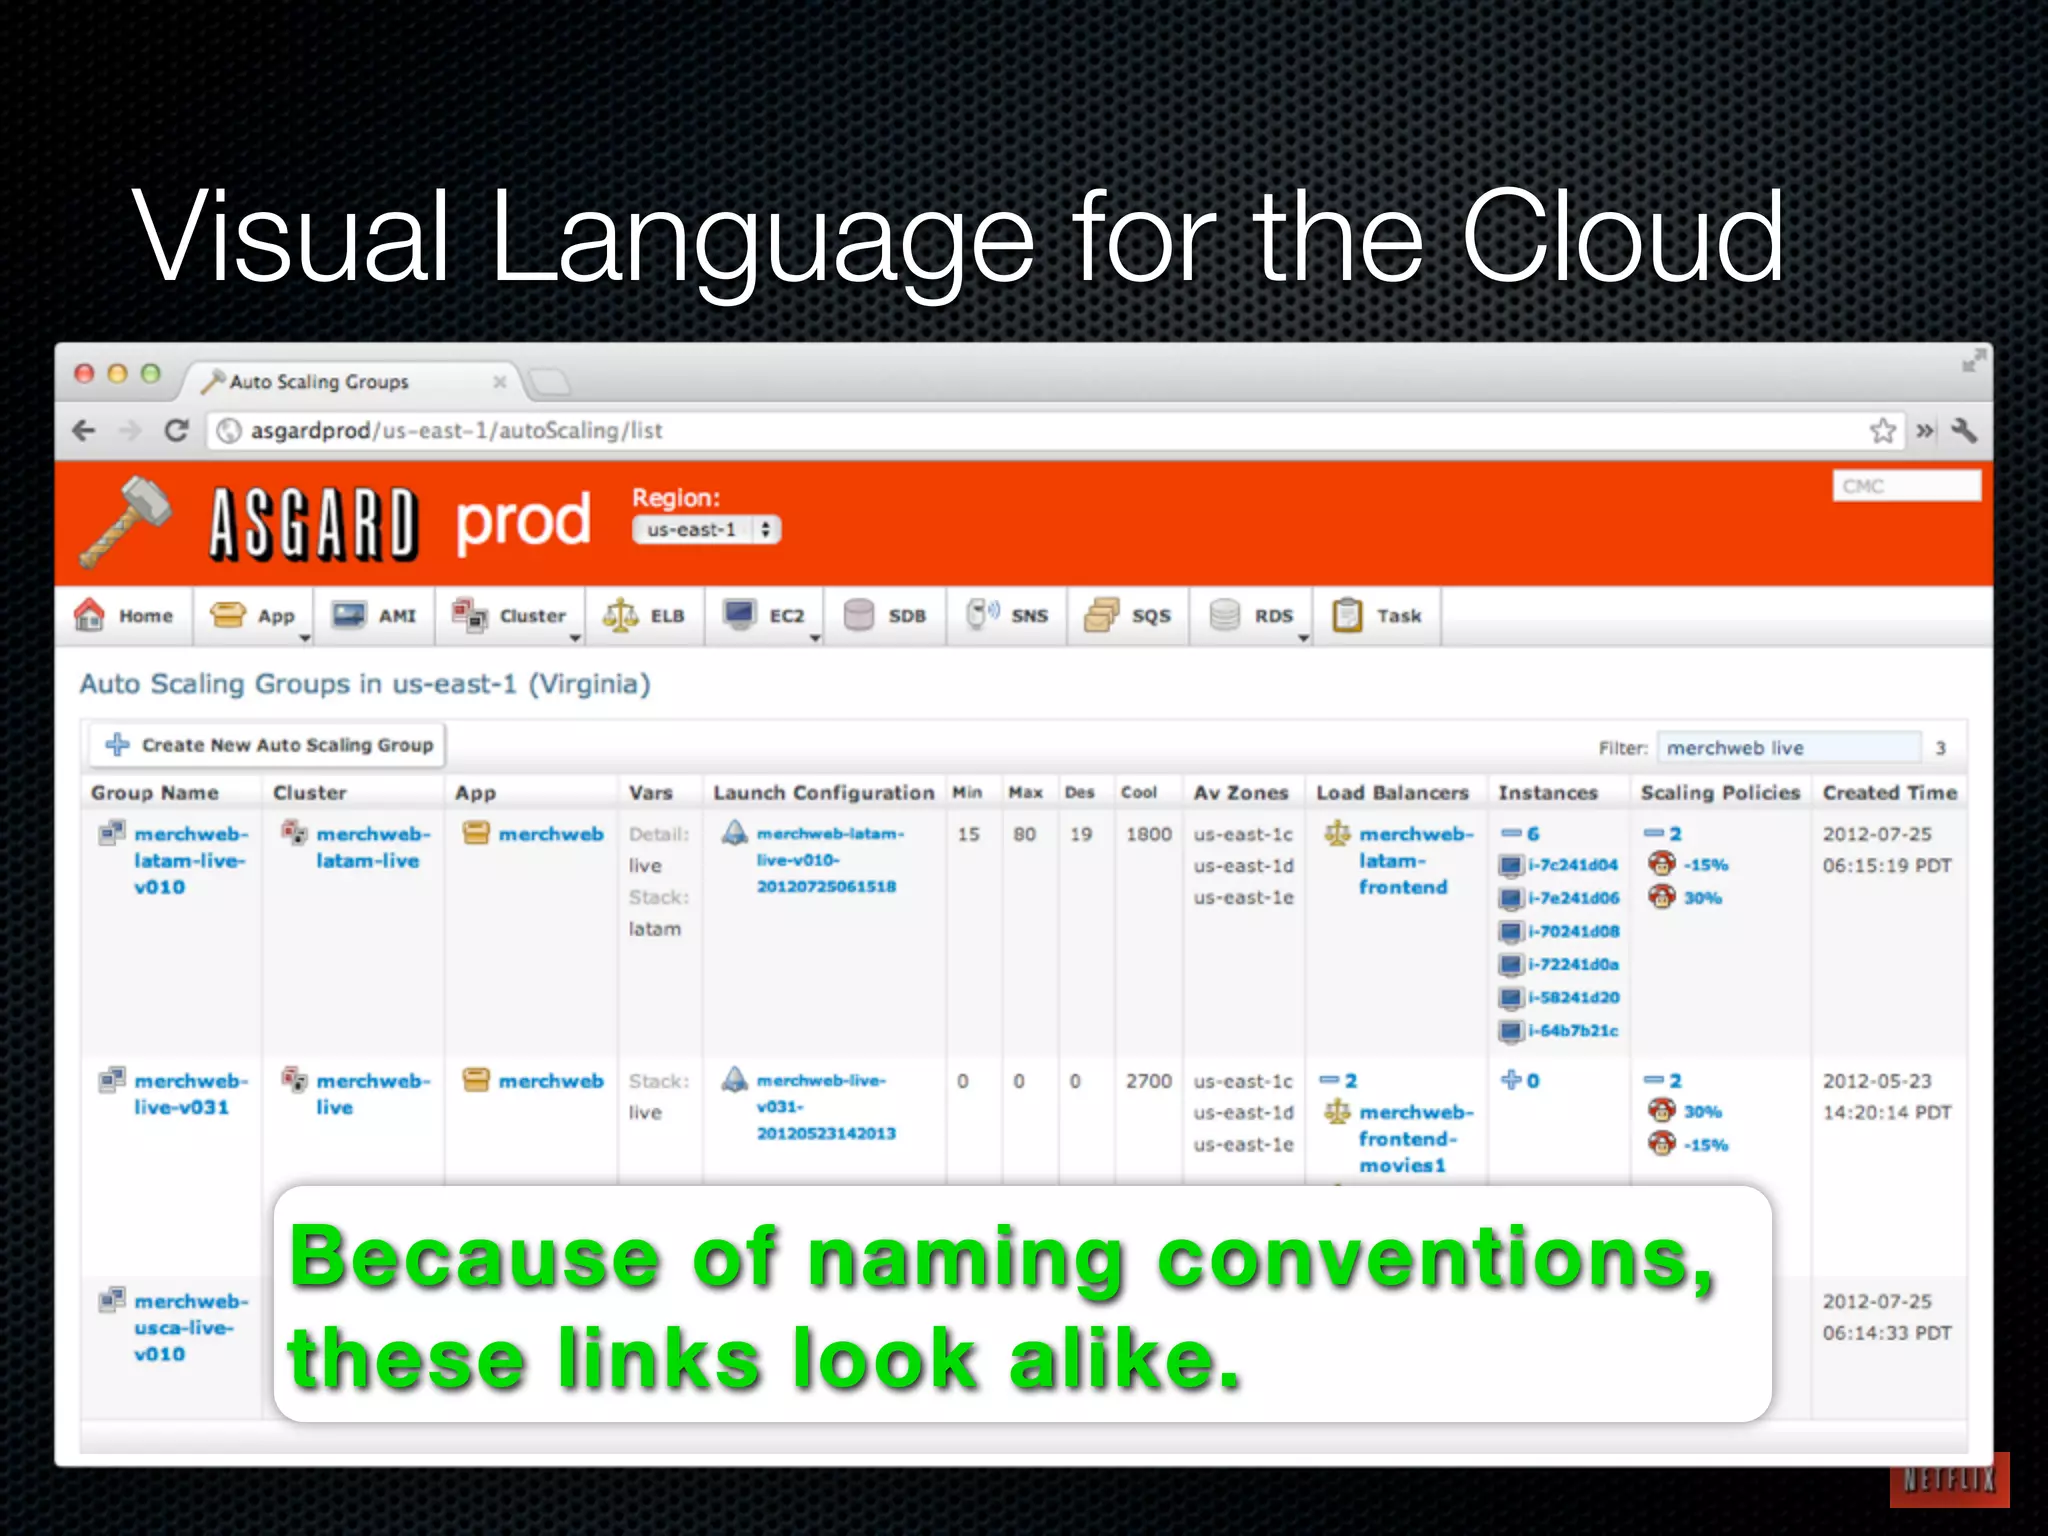Open the browser wrench settings menu
The width and height of the screenshot is (2048, 1536).
point(1964,431)
